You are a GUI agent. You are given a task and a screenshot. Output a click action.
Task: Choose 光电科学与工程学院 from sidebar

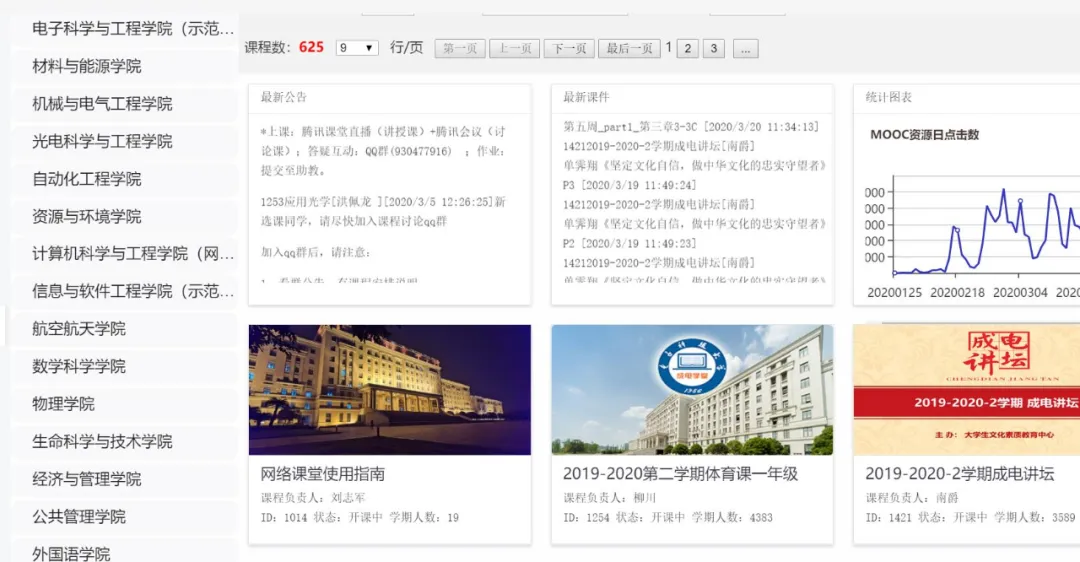click(x=125, y=141)
